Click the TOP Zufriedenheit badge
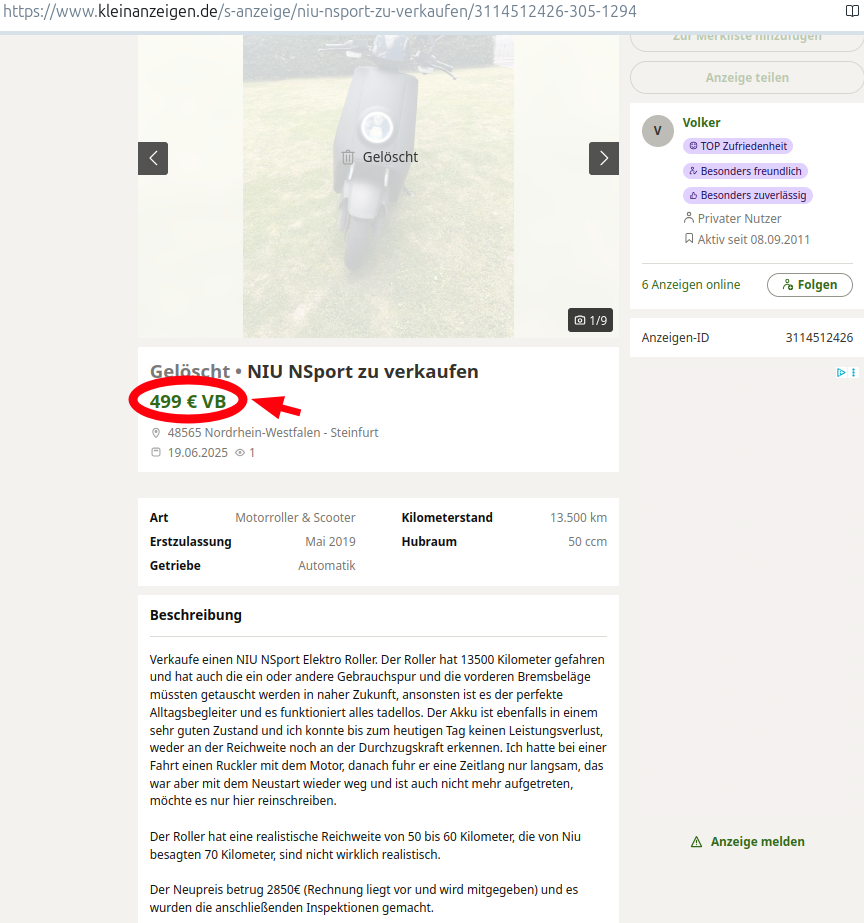 pos(738,146)
